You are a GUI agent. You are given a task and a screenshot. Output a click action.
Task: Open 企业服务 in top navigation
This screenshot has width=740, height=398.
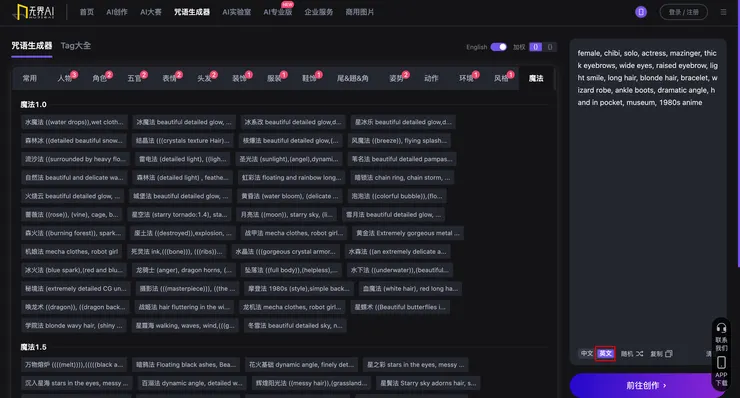coord(319,12)
